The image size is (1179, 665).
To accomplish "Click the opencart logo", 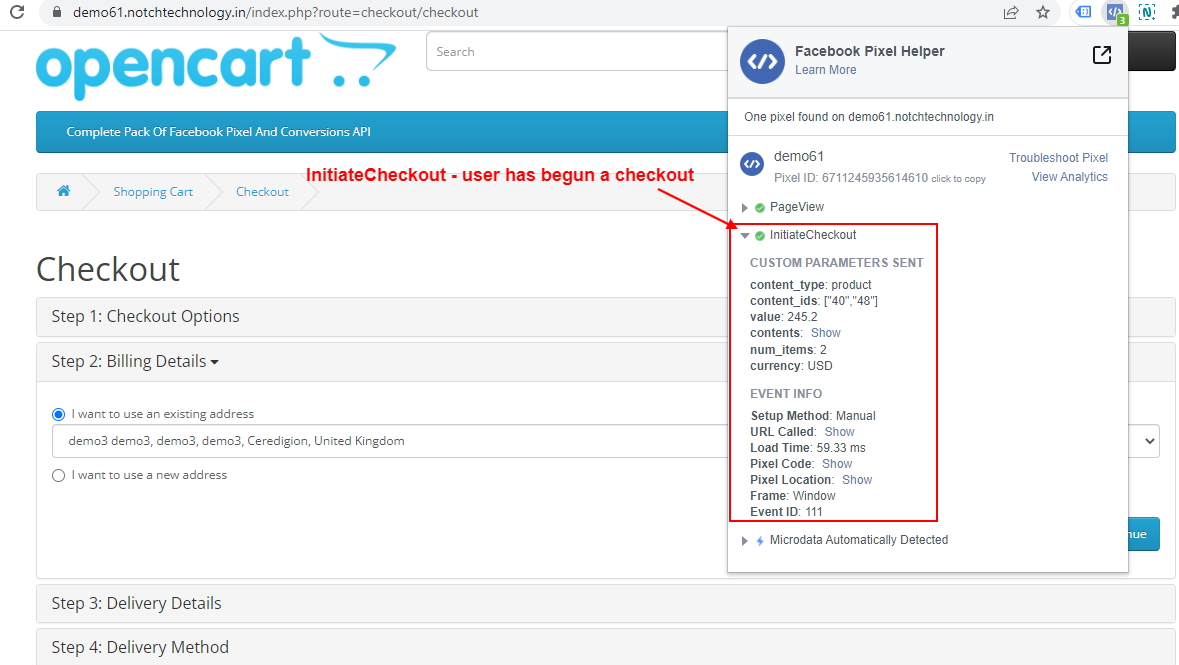I will click(x=216, y=66).
